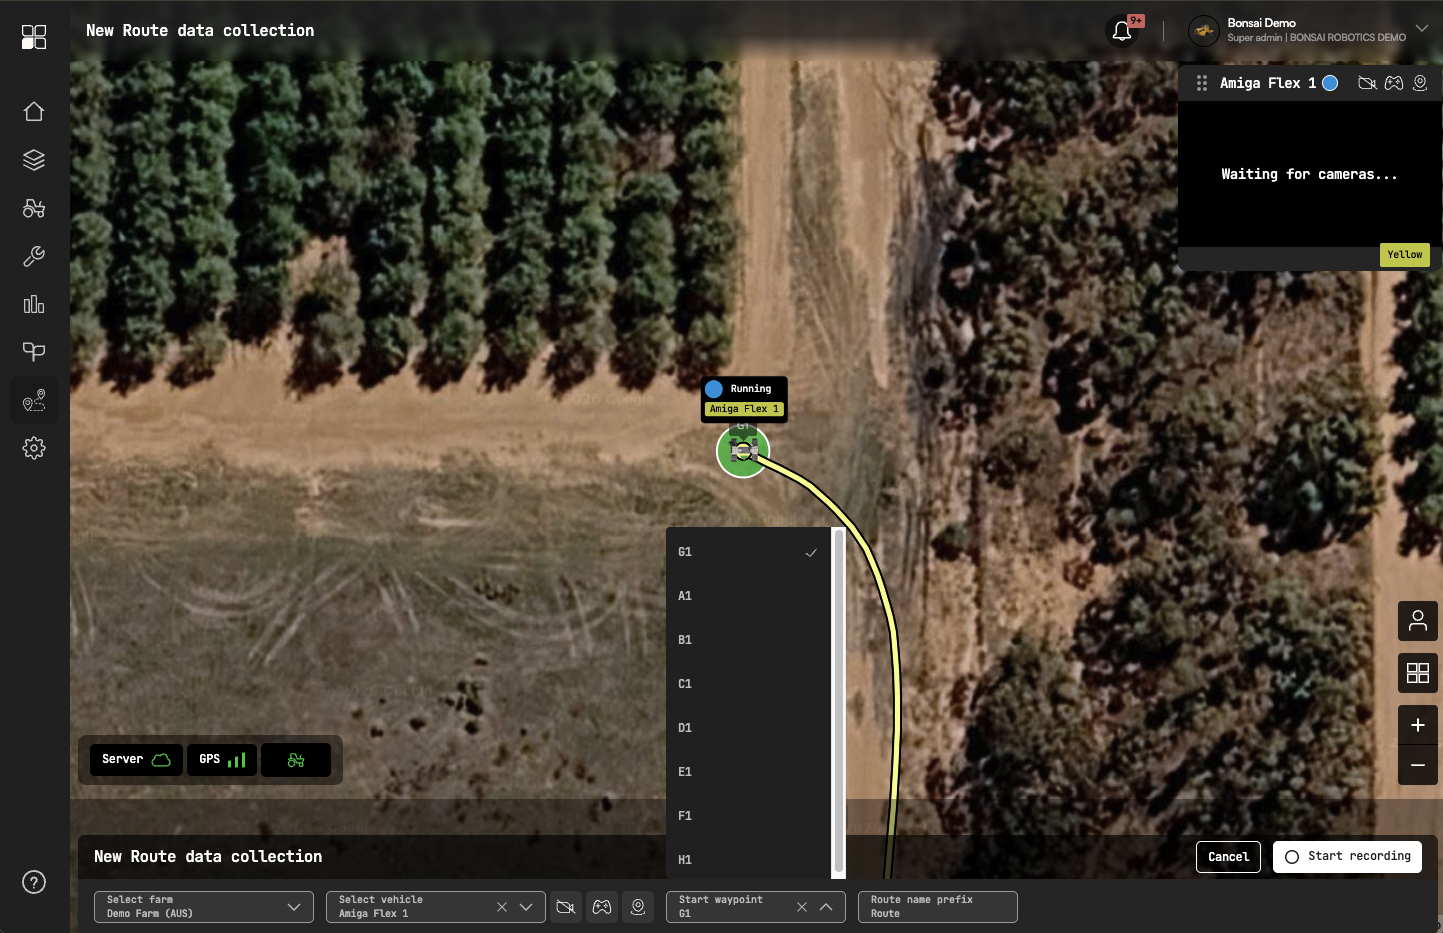Screen dimensions: 1443x933
Task: Collapse the Start waypoint dropdown
Action: coord(826,907)
